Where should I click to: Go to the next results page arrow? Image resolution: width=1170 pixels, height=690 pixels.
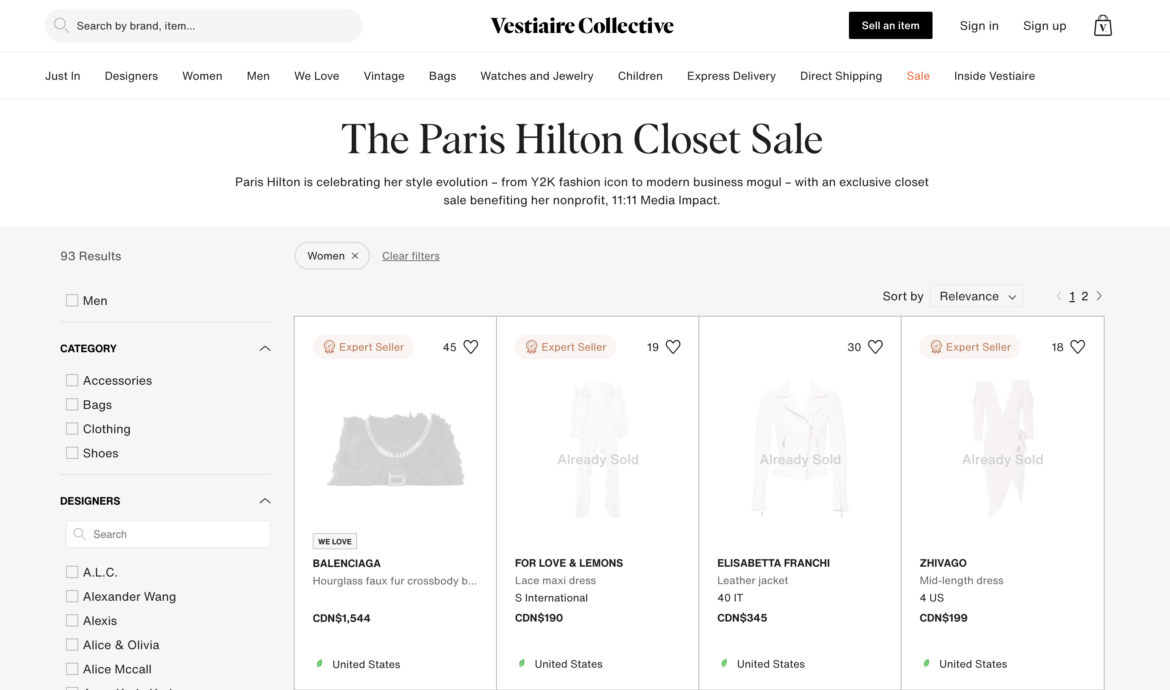[1099, 296]
